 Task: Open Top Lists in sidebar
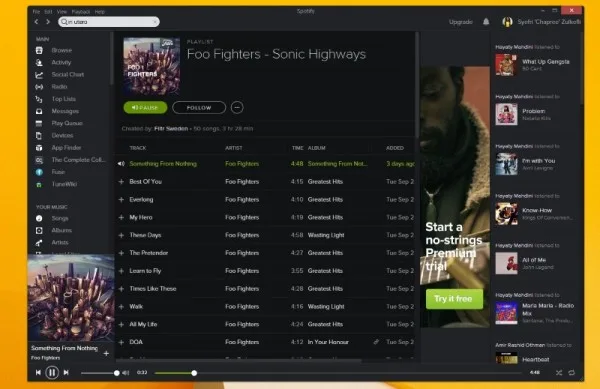pos(63,99)
